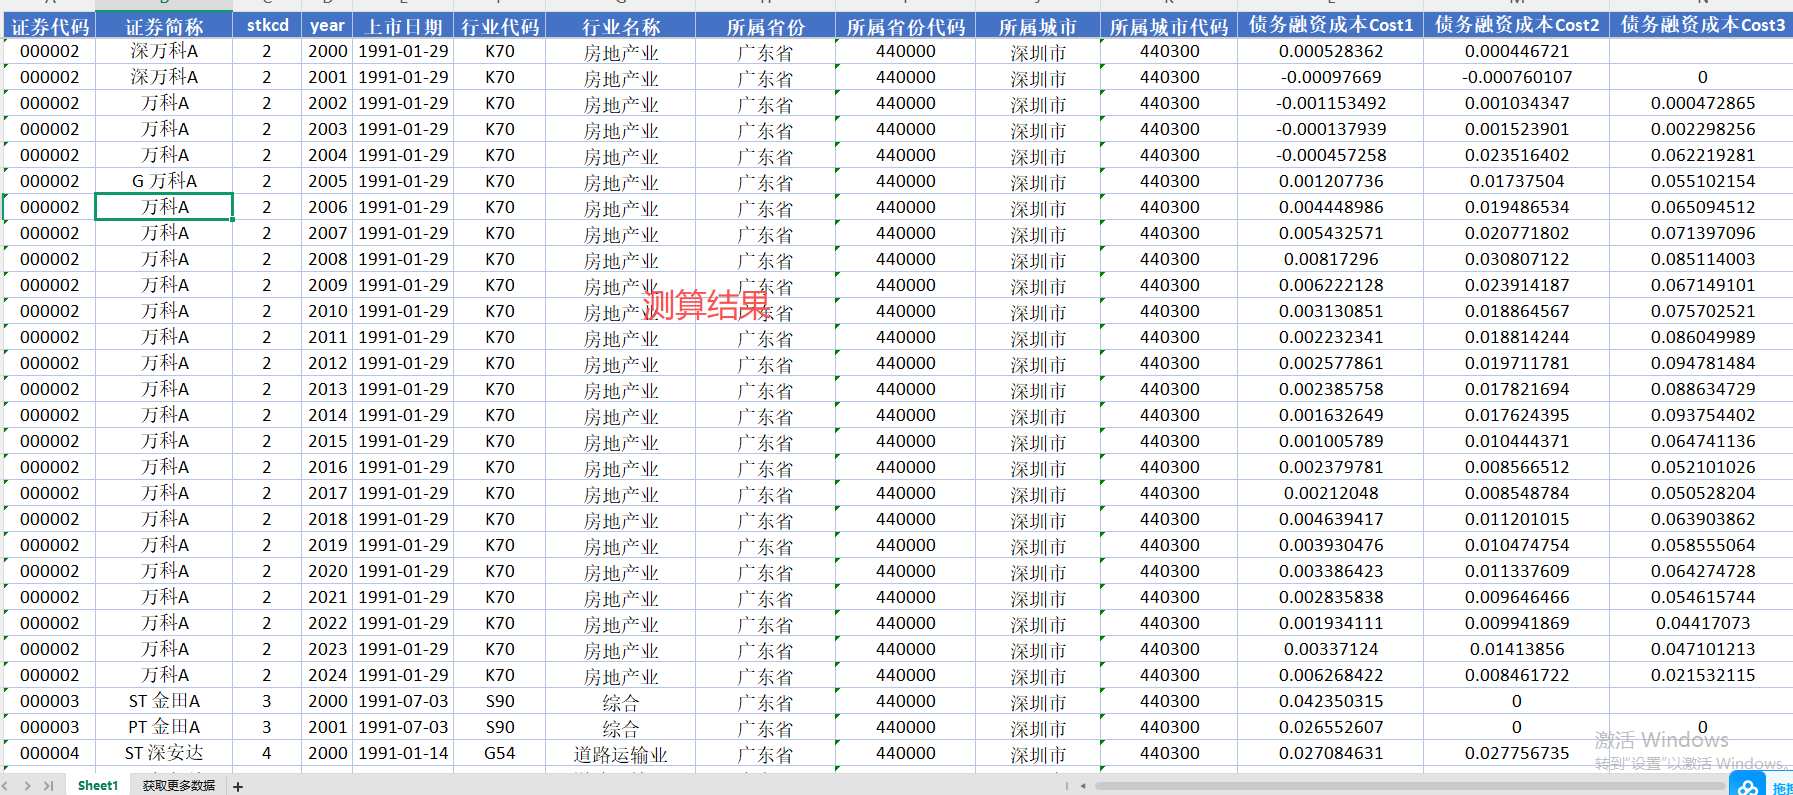Select the Cost3 value 0.062219281
Viewport: 1793px width, 795px height.
[1702, 155]
